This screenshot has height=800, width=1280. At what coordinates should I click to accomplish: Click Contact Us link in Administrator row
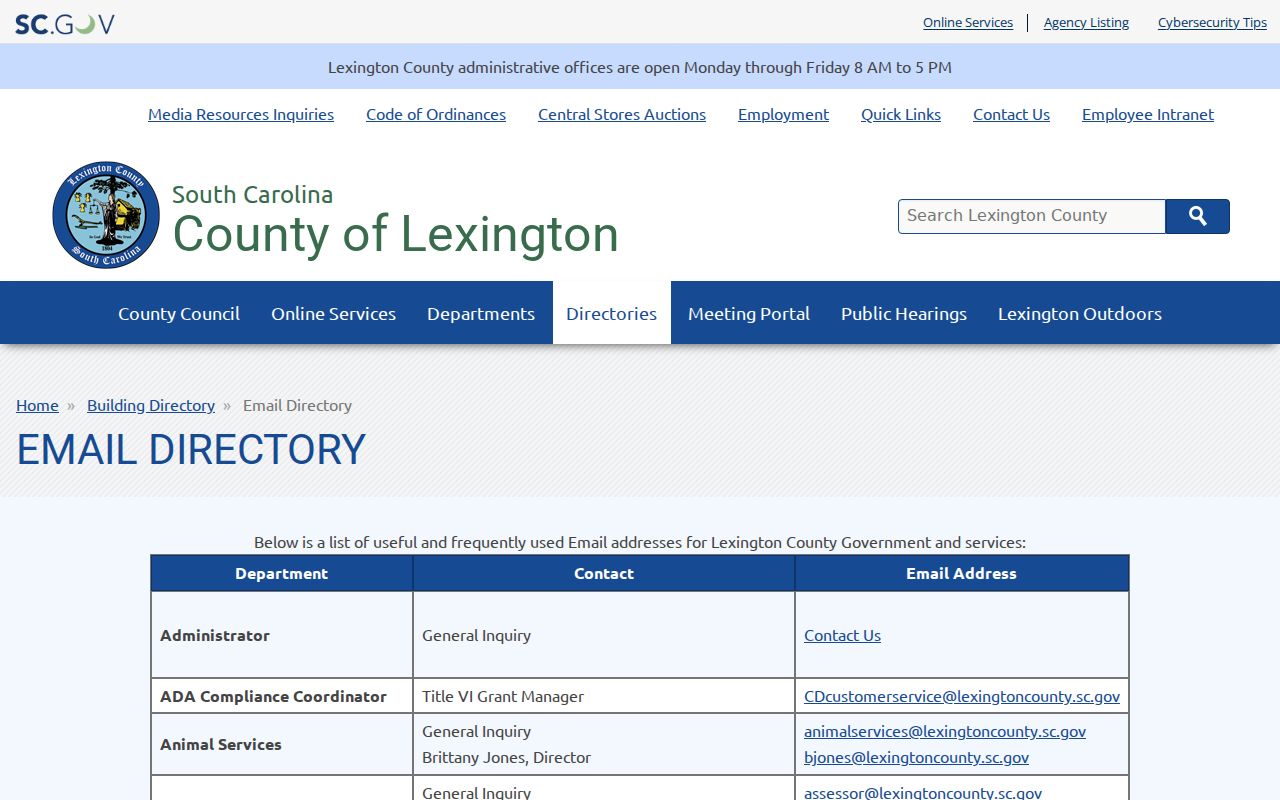[x=842, y=635]
